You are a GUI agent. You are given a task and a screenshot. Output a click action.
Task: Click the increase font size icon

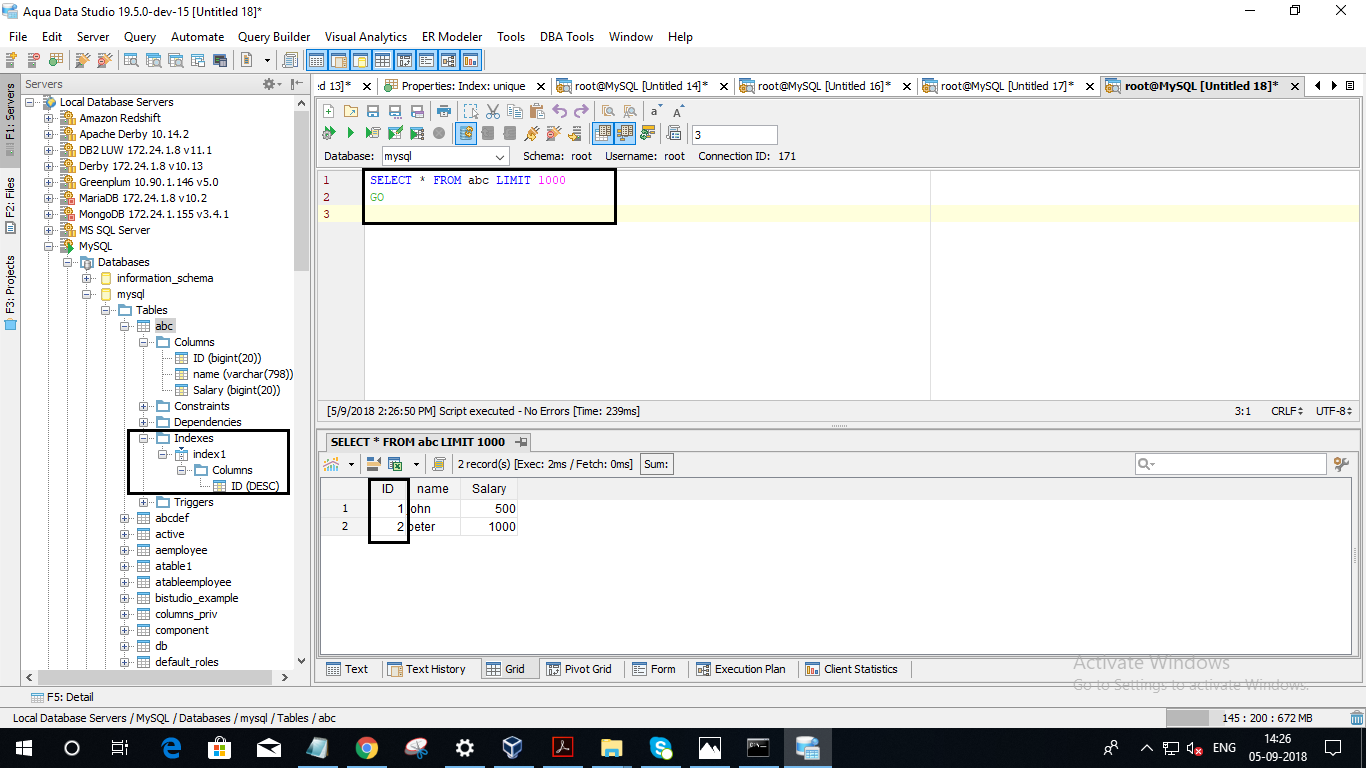(x=678, y=111)
